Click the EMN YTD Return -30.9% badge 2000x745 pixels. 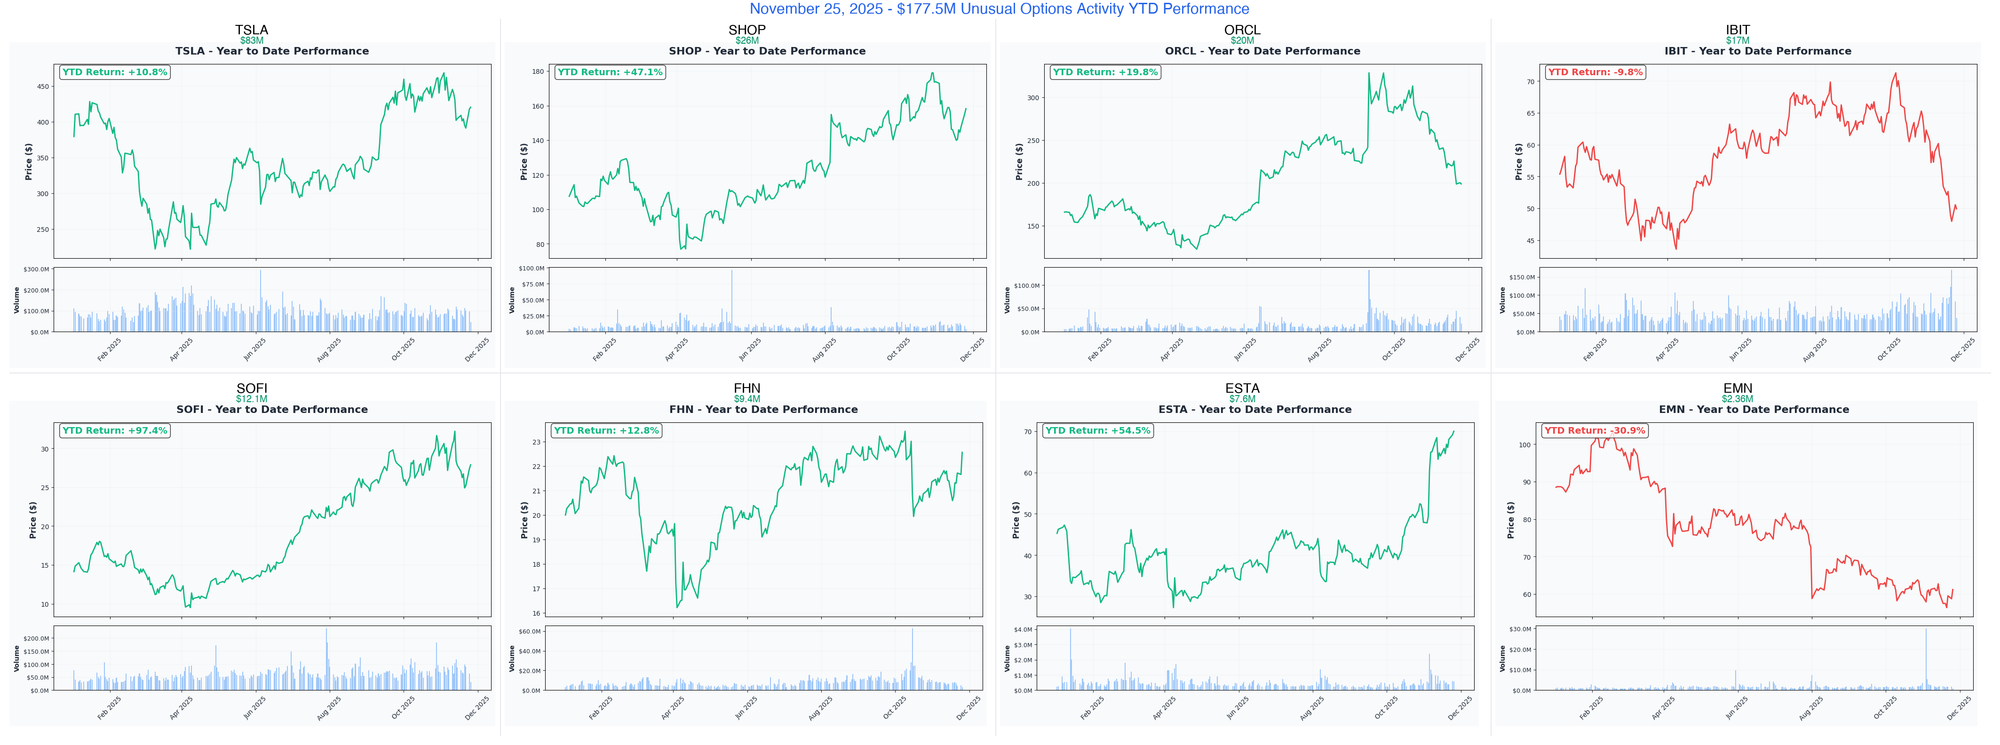[1595, 431]
